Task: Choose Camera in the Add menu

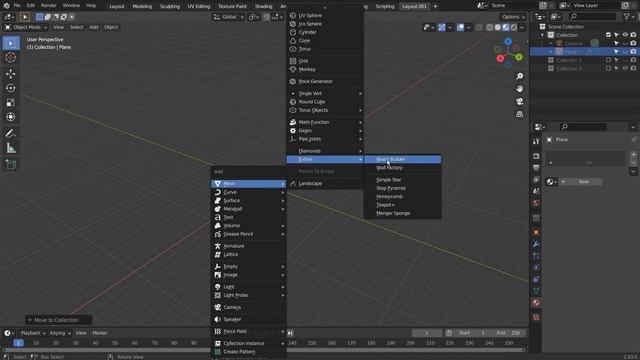Action: click(248, 307)
